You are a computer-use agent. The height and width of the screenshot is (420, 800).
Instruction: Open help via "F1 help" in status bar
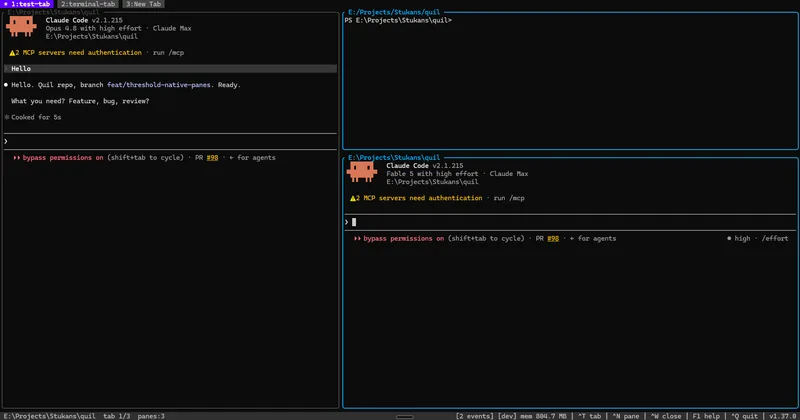pyautogui.click(x=706, y=416)
